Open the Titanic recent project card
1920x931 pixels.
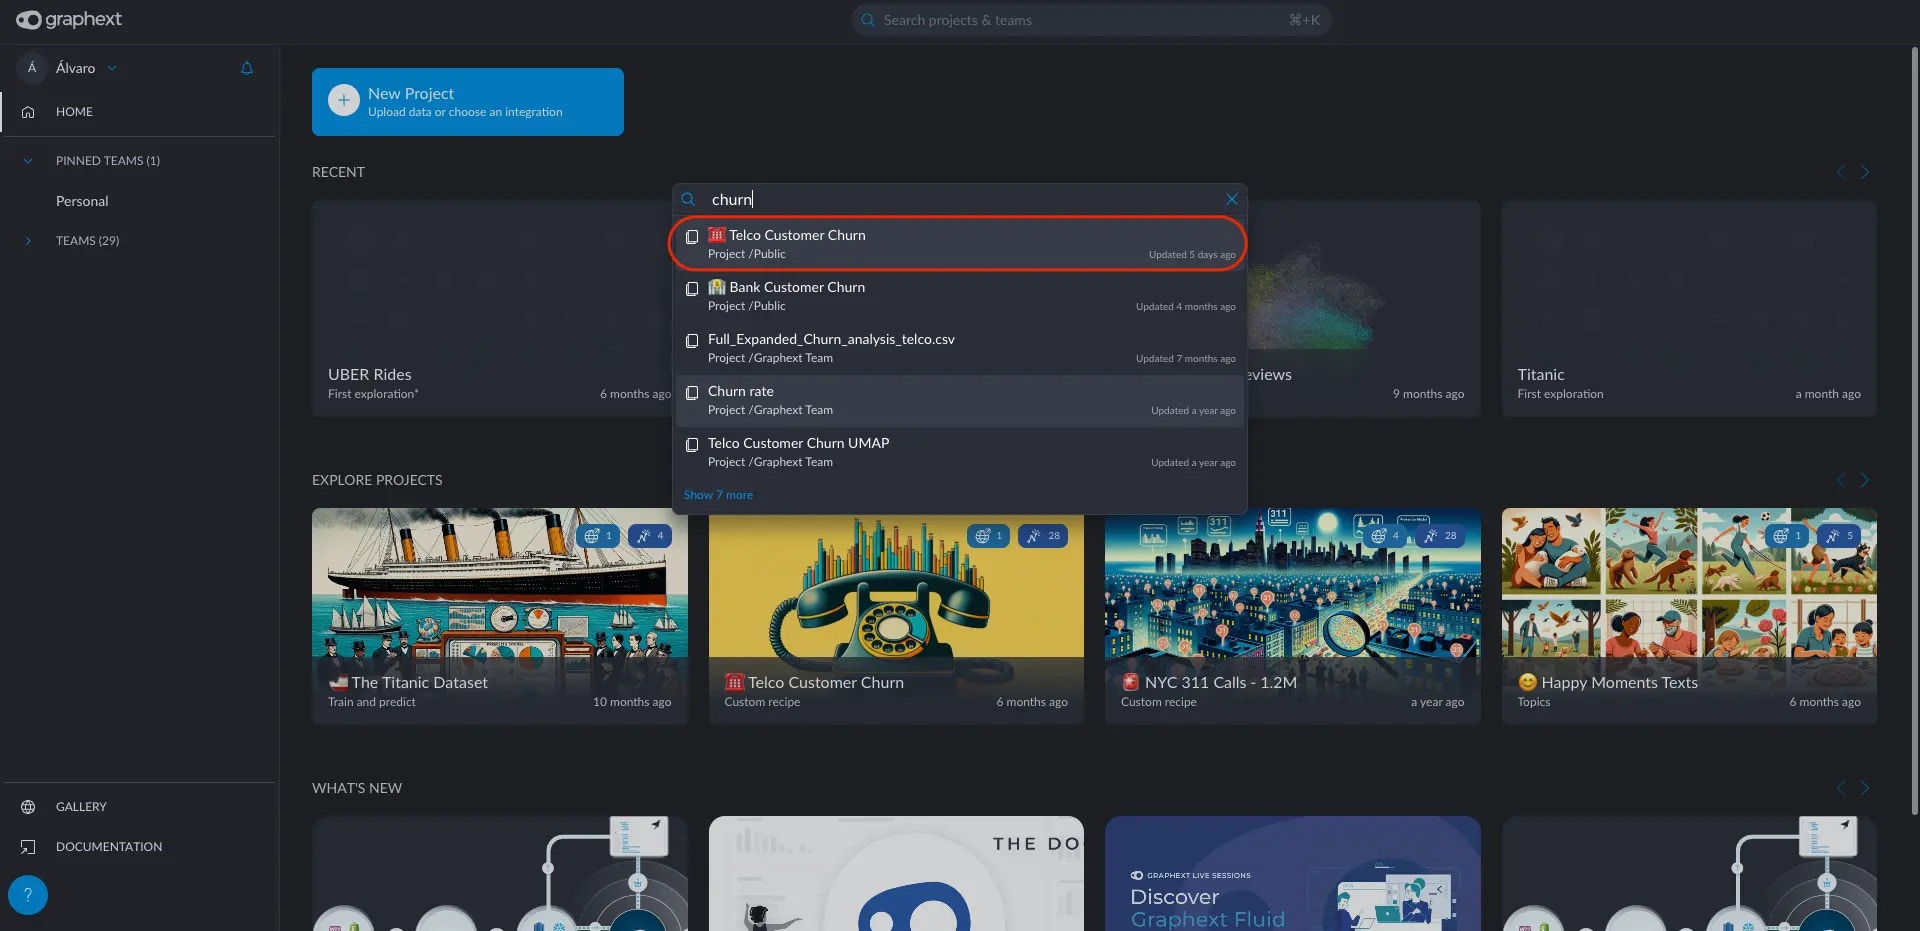[1689, 308]
